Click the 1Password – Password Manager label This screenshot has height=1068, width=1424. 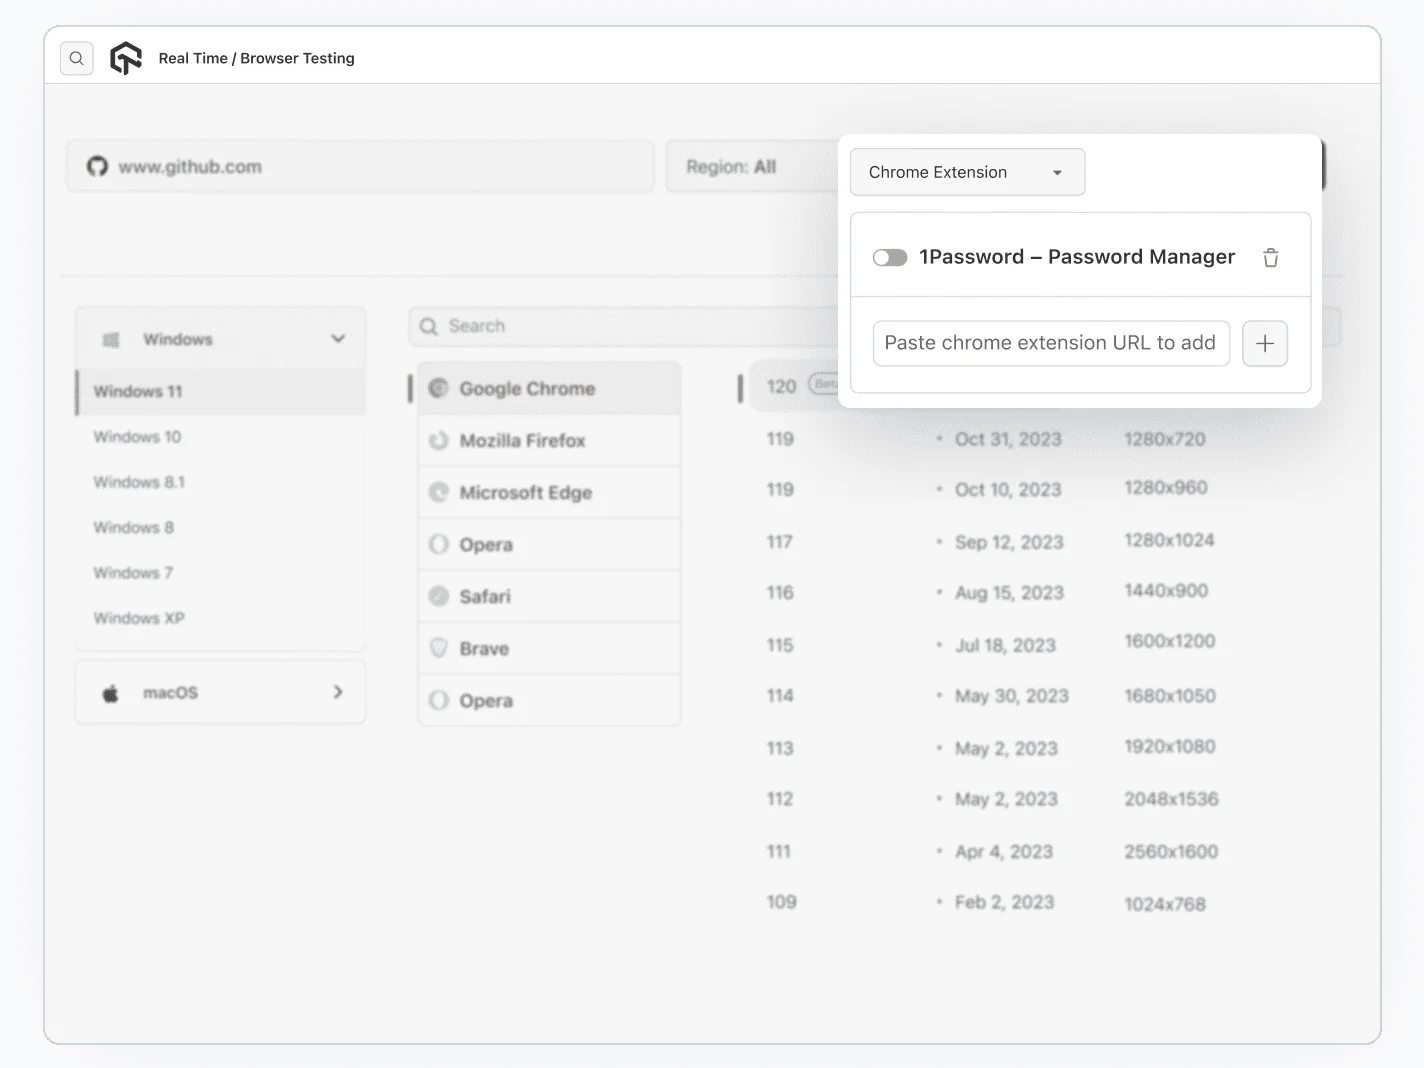tap(1077, 257)
